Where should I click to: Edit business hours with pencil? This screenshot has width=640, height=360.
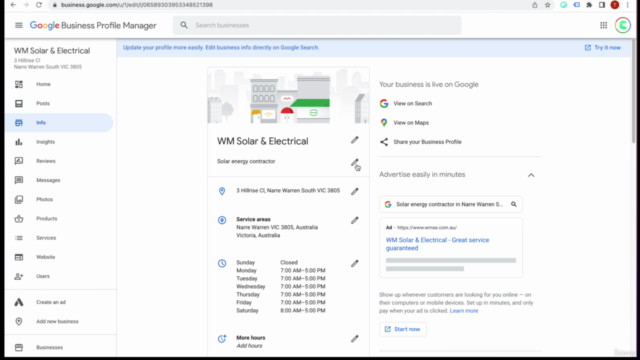point(355,263)
